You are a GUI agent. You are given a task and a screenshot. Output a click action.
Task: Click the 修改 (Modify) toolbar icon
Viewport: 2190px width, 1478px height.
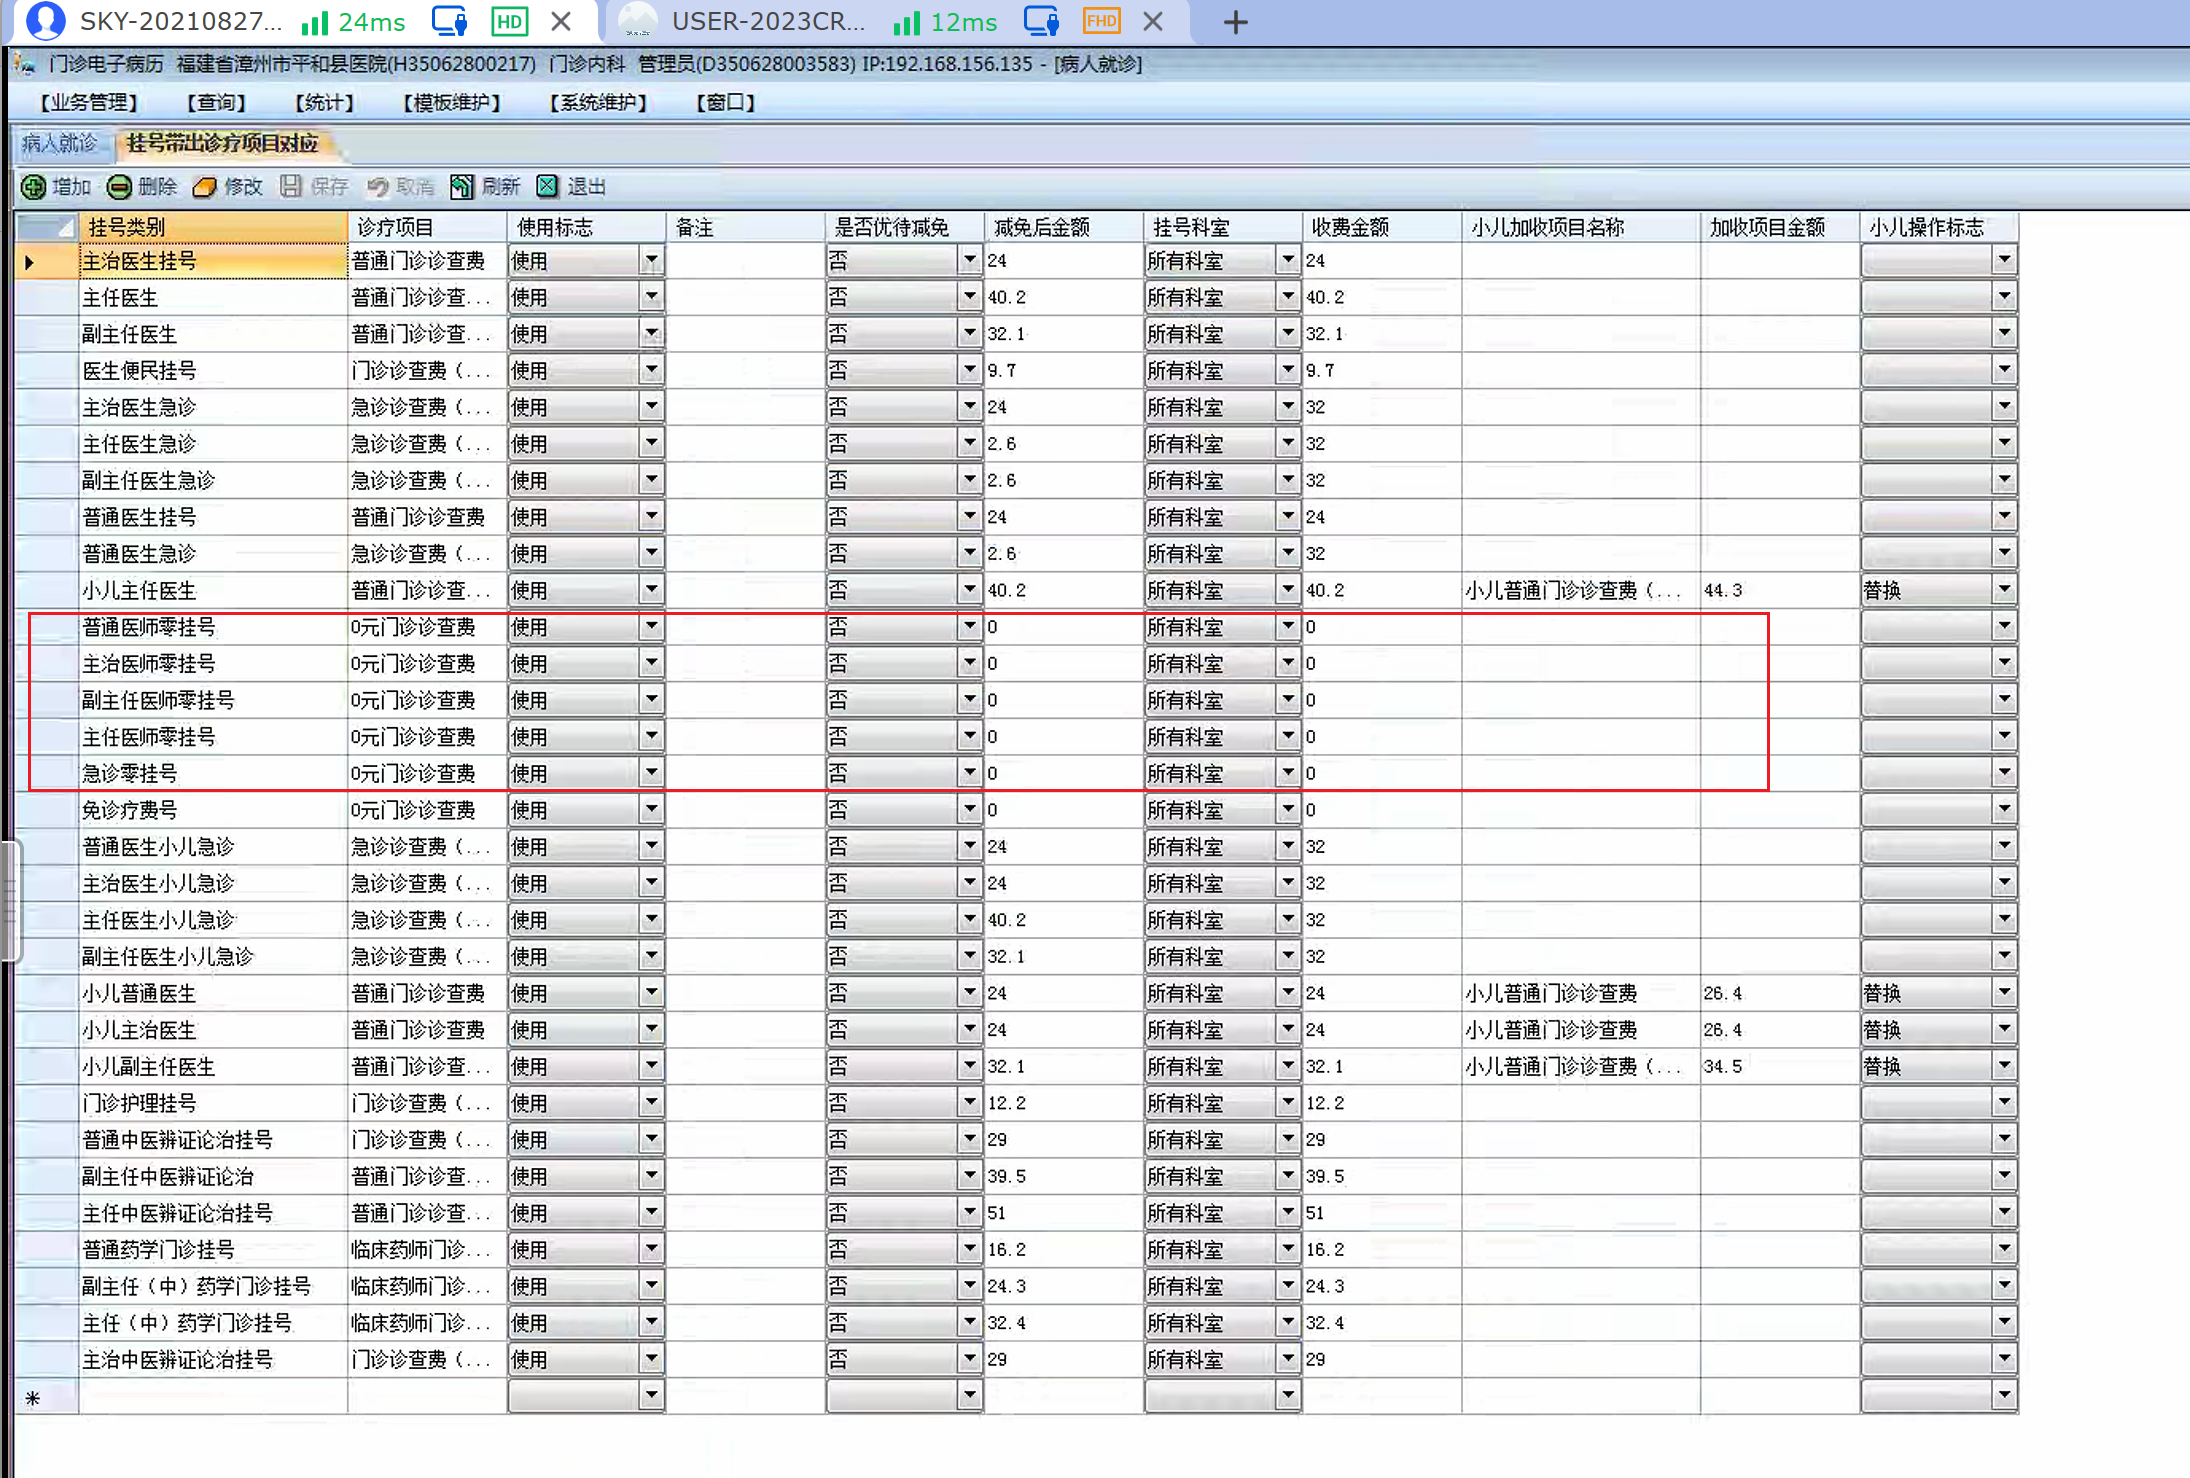(x=205, y=187)
